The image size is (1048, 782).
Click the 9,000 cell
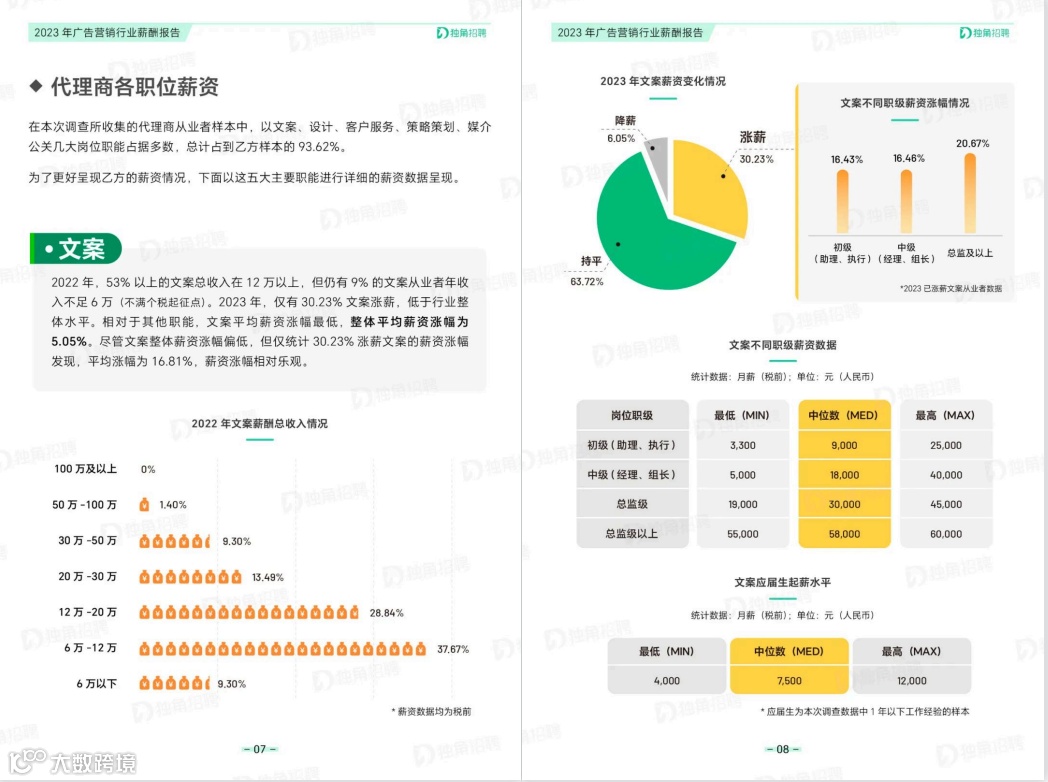pos(844,445)
